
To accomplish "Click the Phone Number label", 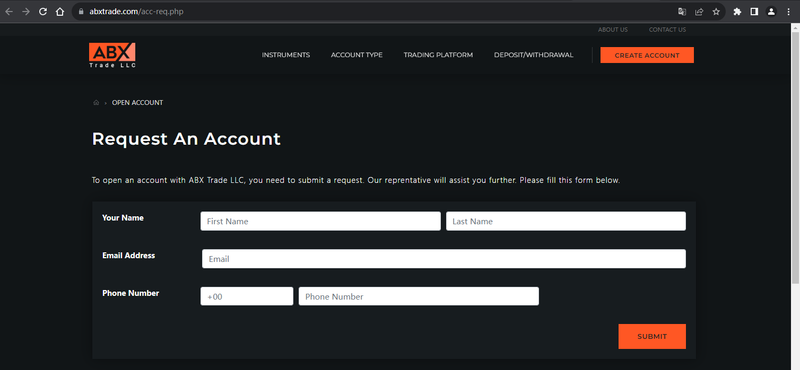I will 131,293.
